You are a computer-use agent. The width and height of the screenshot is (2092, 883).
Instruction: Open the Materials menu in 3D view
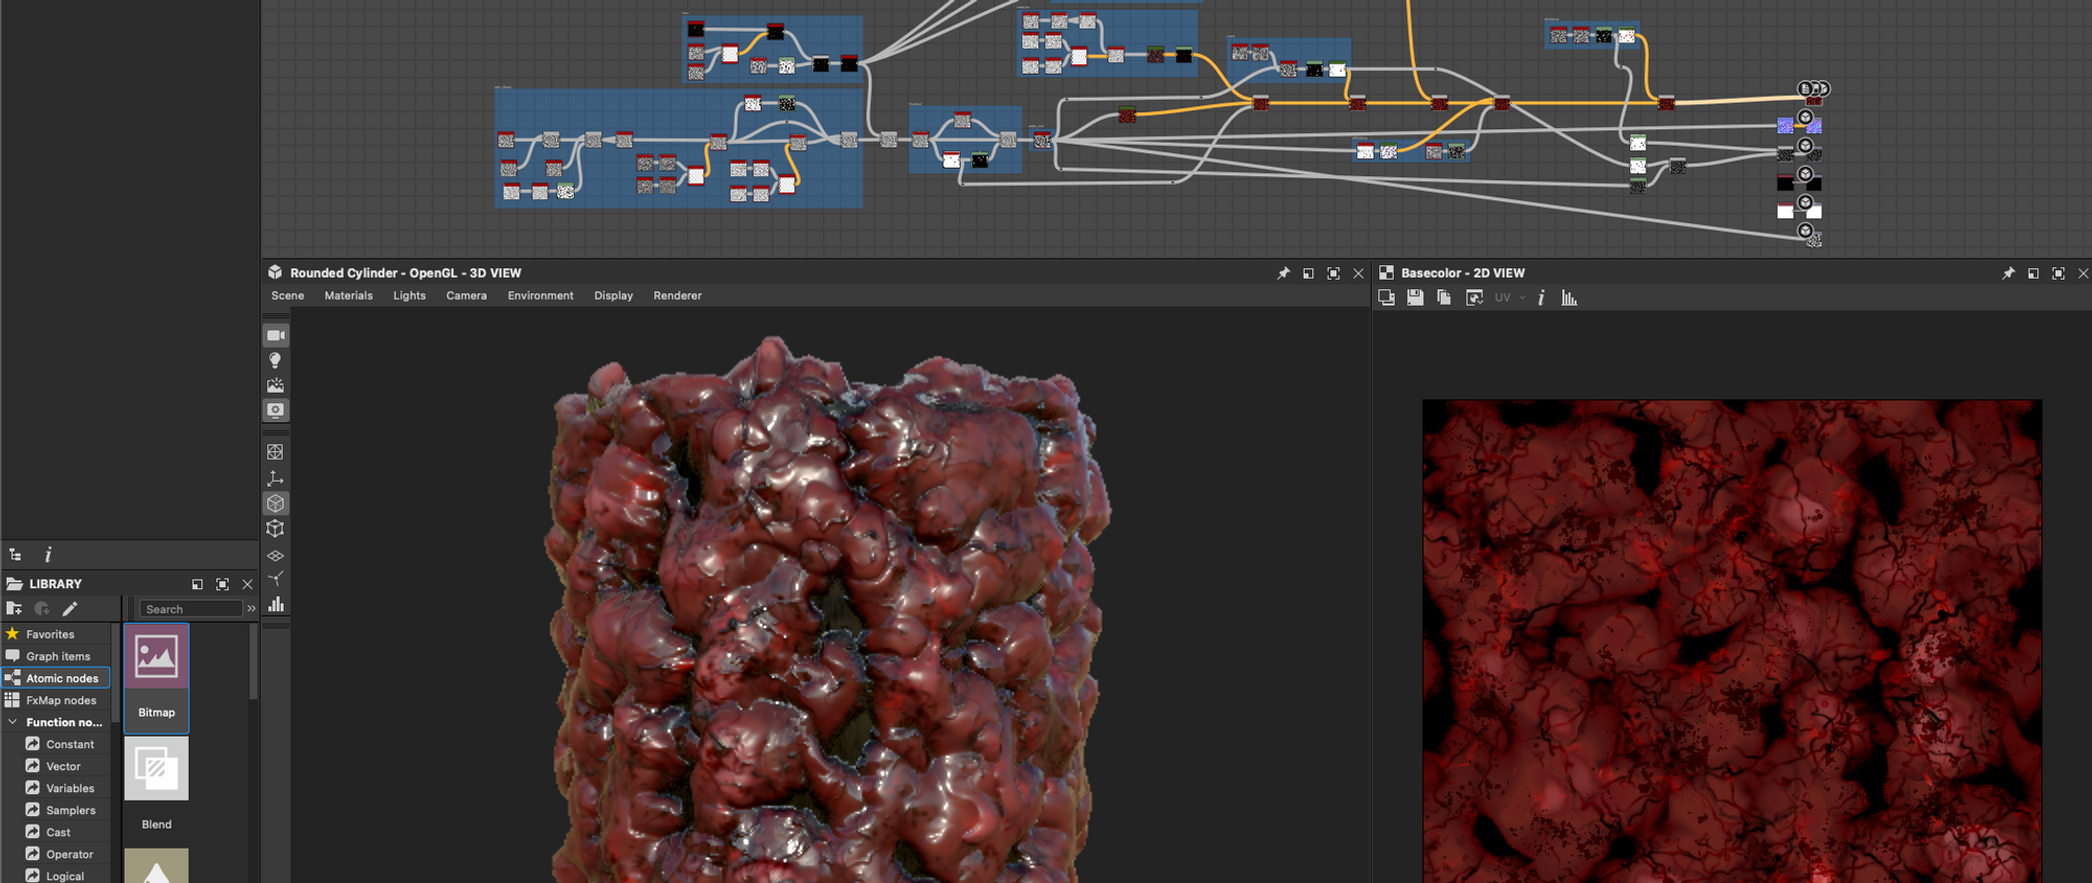pyautogui.click(x=348, y=296)
